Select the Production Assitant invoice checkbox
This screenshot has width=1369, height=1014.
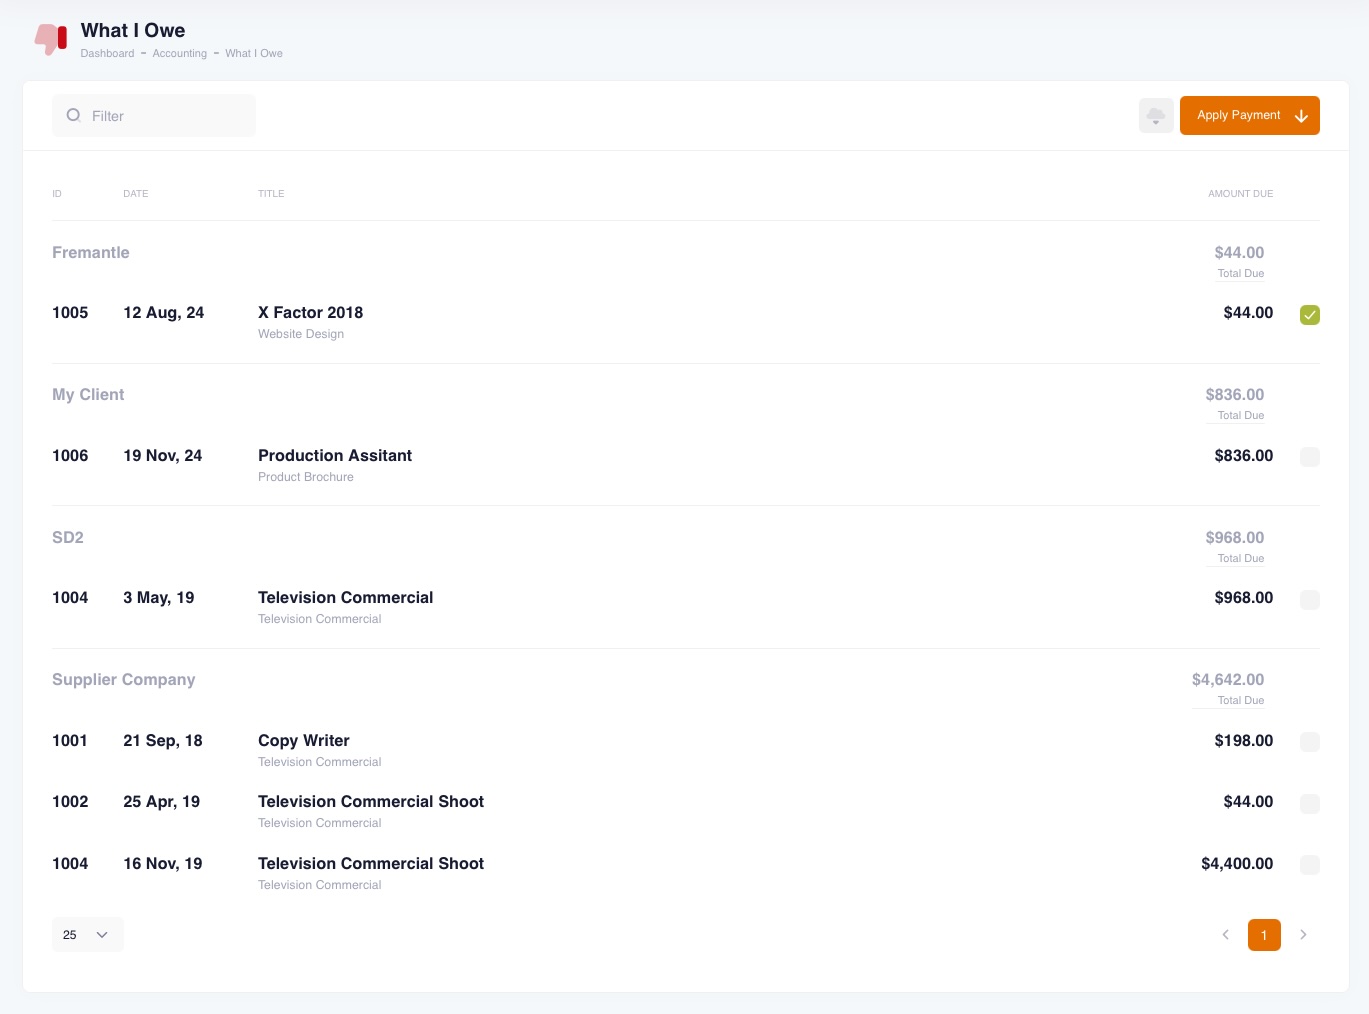tap(1309, 457)
